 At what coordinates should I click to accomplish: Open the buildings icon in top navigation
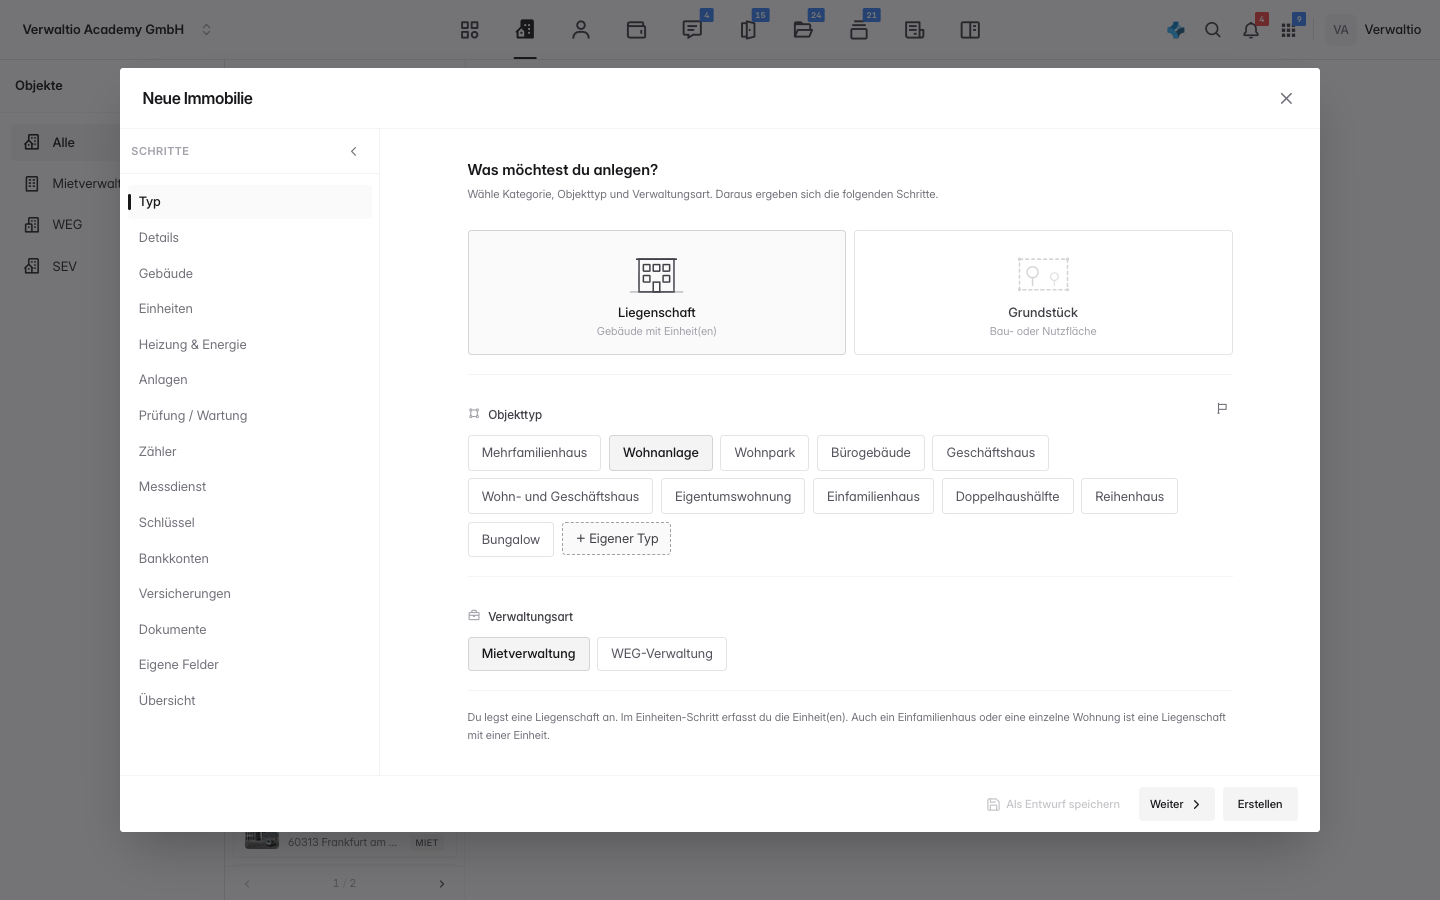pos(525,30)
